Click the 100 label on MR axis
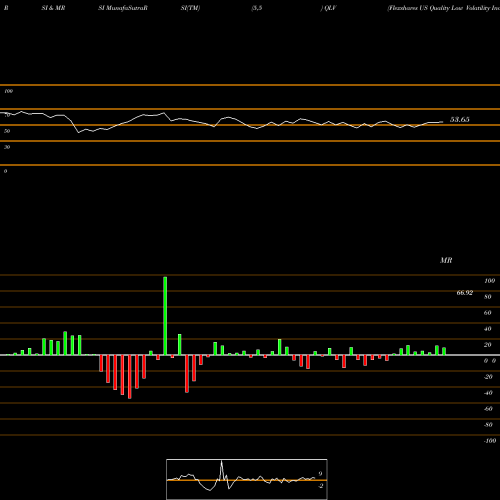This screenshot has height=500, width=500. point(489,281)
